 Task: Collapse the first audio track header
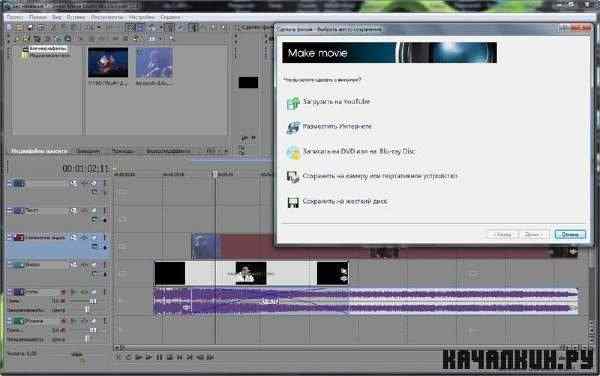click(10, 292)
